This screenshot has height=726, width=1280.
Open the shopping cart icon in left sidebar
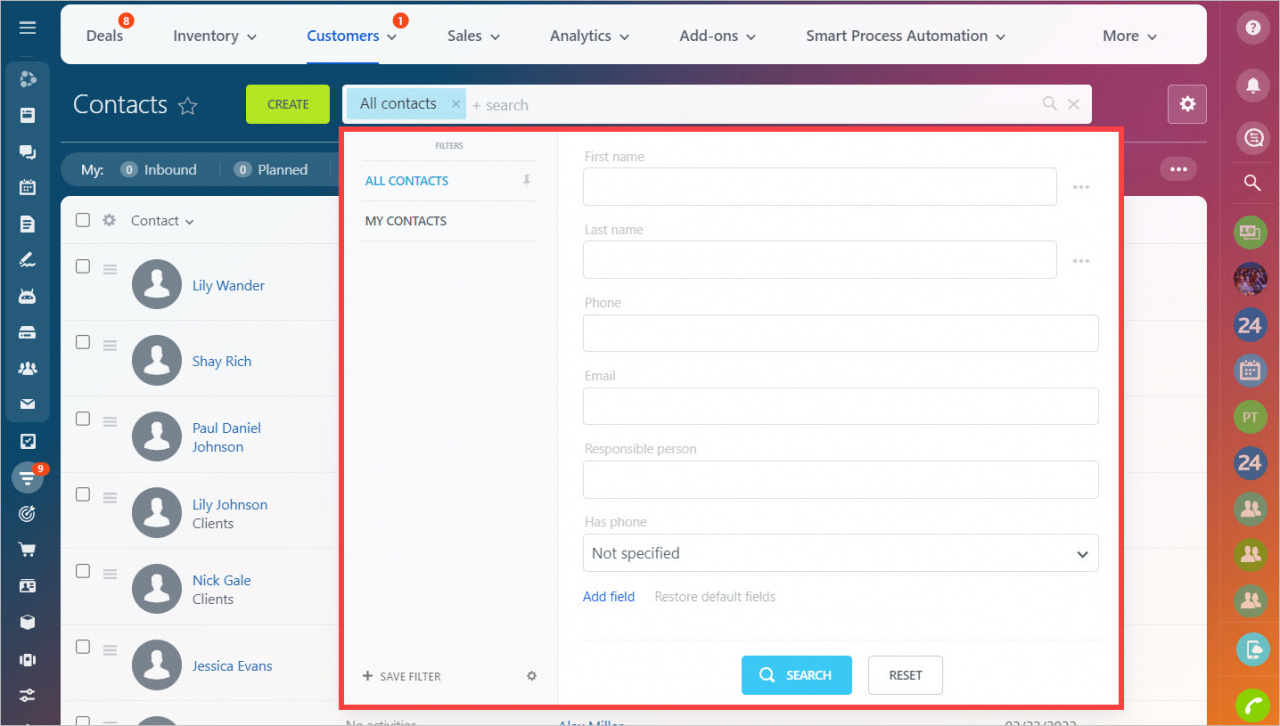click(x=28, y=549)
